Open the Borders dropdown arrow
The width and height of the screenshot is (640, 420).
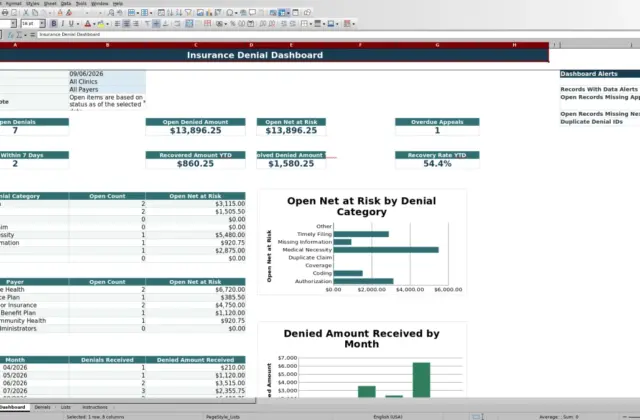(311, 24)
